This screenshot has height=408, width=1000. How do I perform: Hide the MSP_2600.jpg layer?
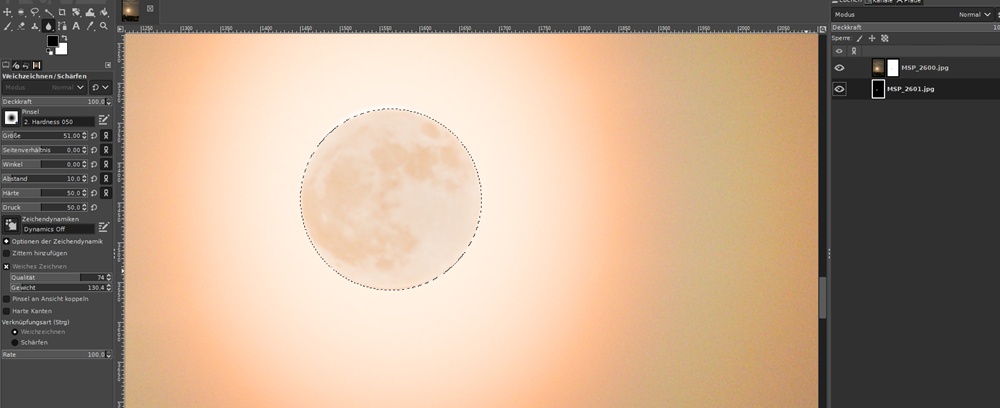click(x=839, y=68)
